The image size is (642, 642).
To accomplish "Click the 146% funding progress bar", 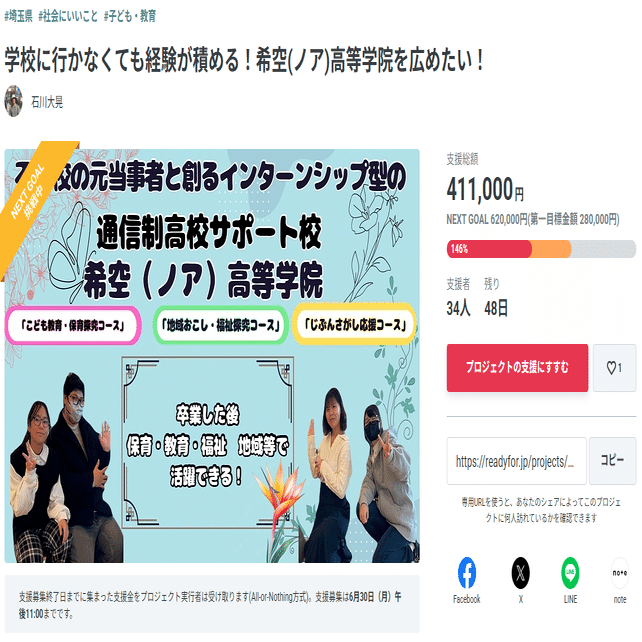I will [541, 249].
